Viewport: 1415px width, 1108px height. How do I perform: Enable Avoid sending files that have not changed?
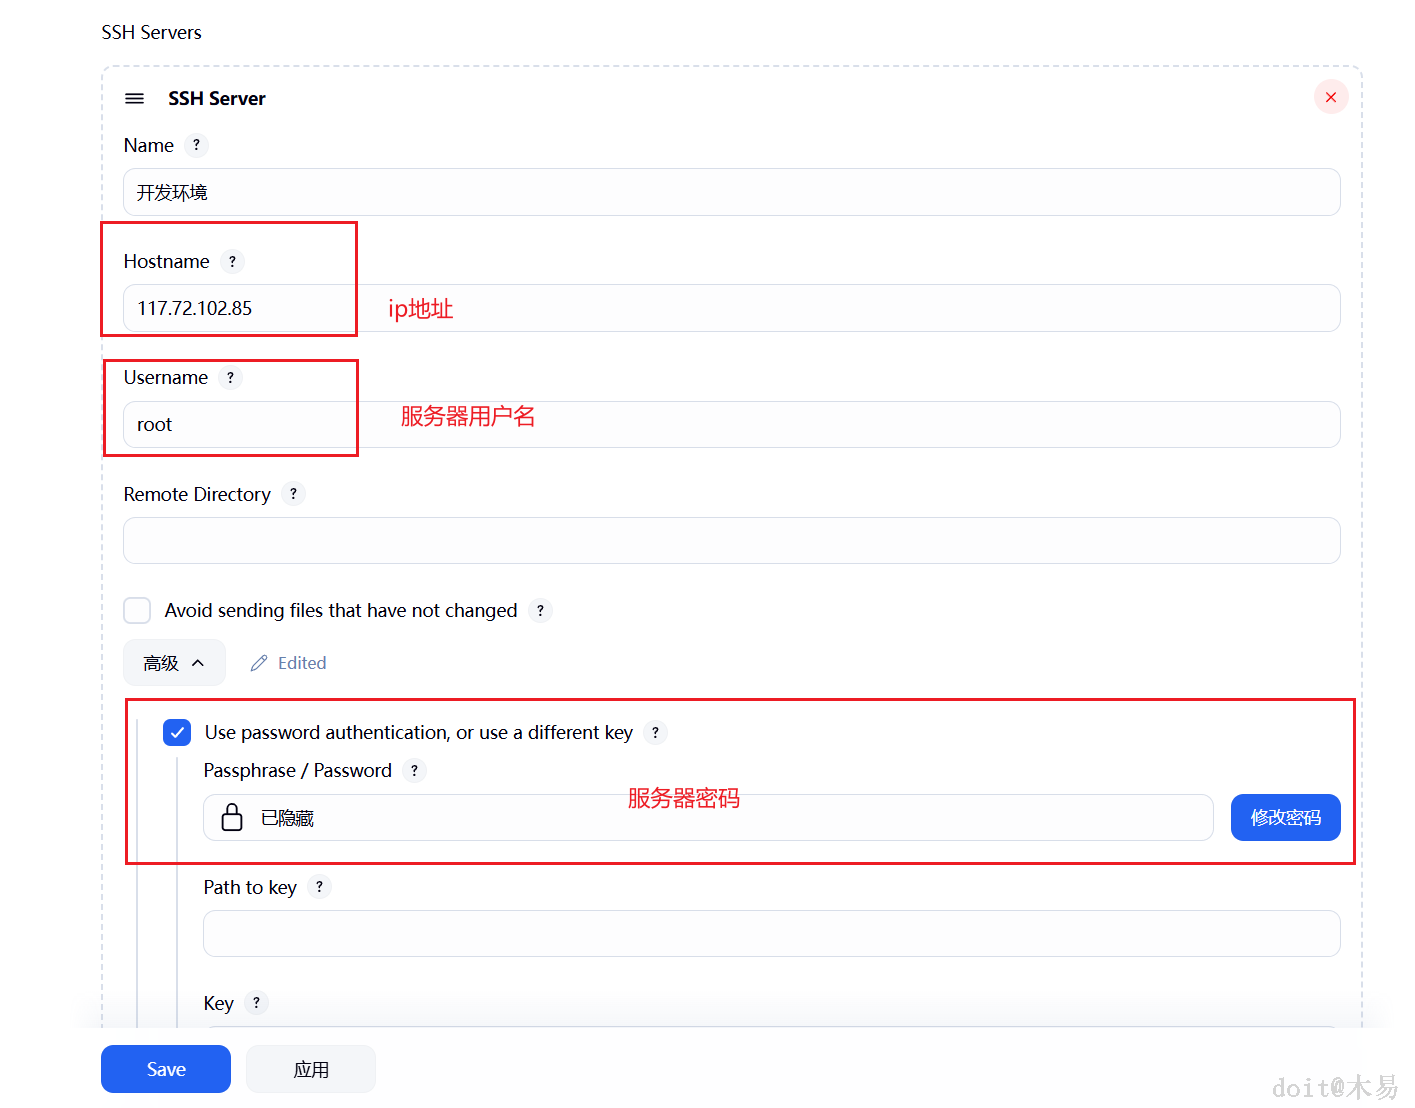(137, 610)
